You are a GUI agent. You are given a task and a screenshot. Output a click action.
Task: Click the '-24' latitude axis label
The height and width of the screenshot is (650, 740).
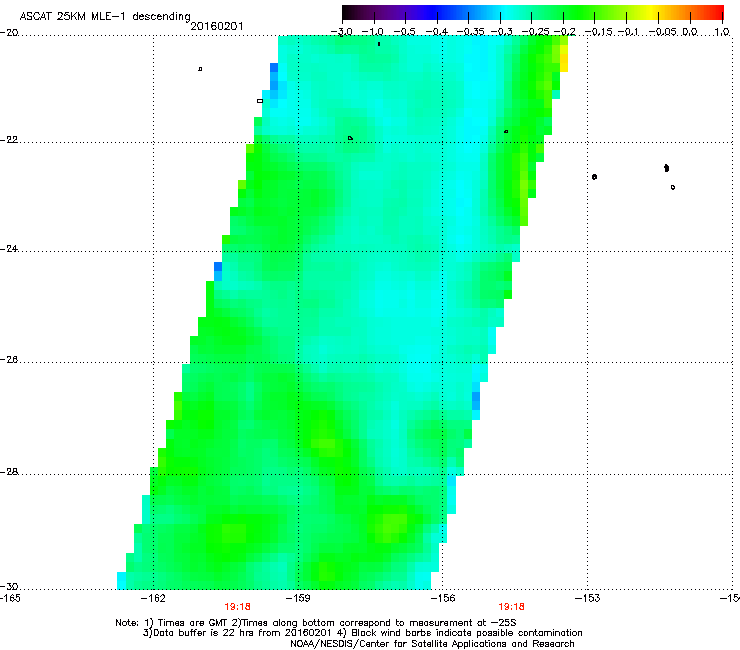[x=9, y=249]
